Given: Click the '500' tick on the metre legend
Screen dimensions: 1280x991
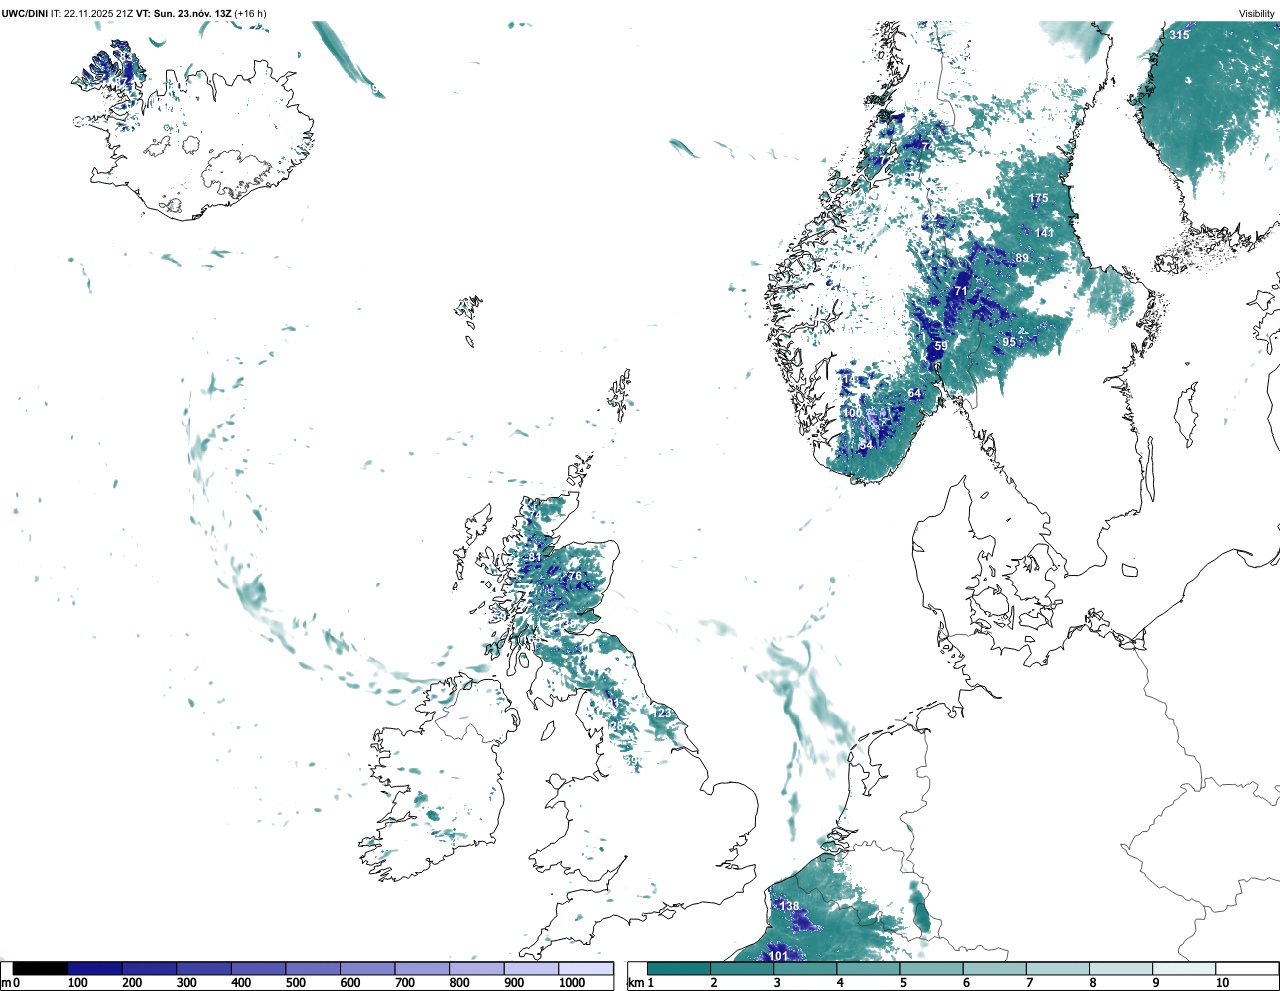Looking at the screenshot, I should [x=295, y=983].
